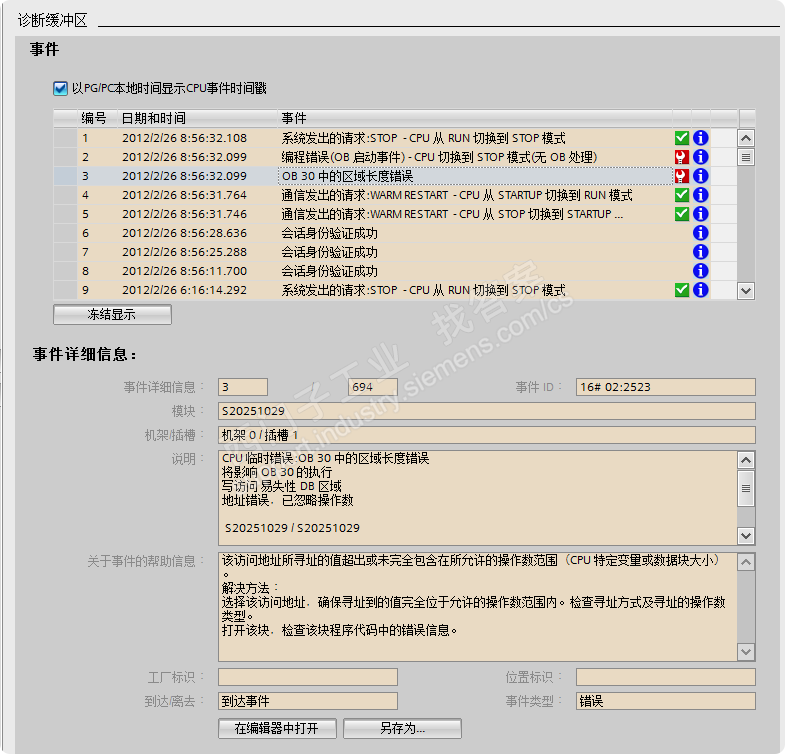The image size is (785, 754).
Task: Click green checkmark icon in event row 4
Action: 681,195
